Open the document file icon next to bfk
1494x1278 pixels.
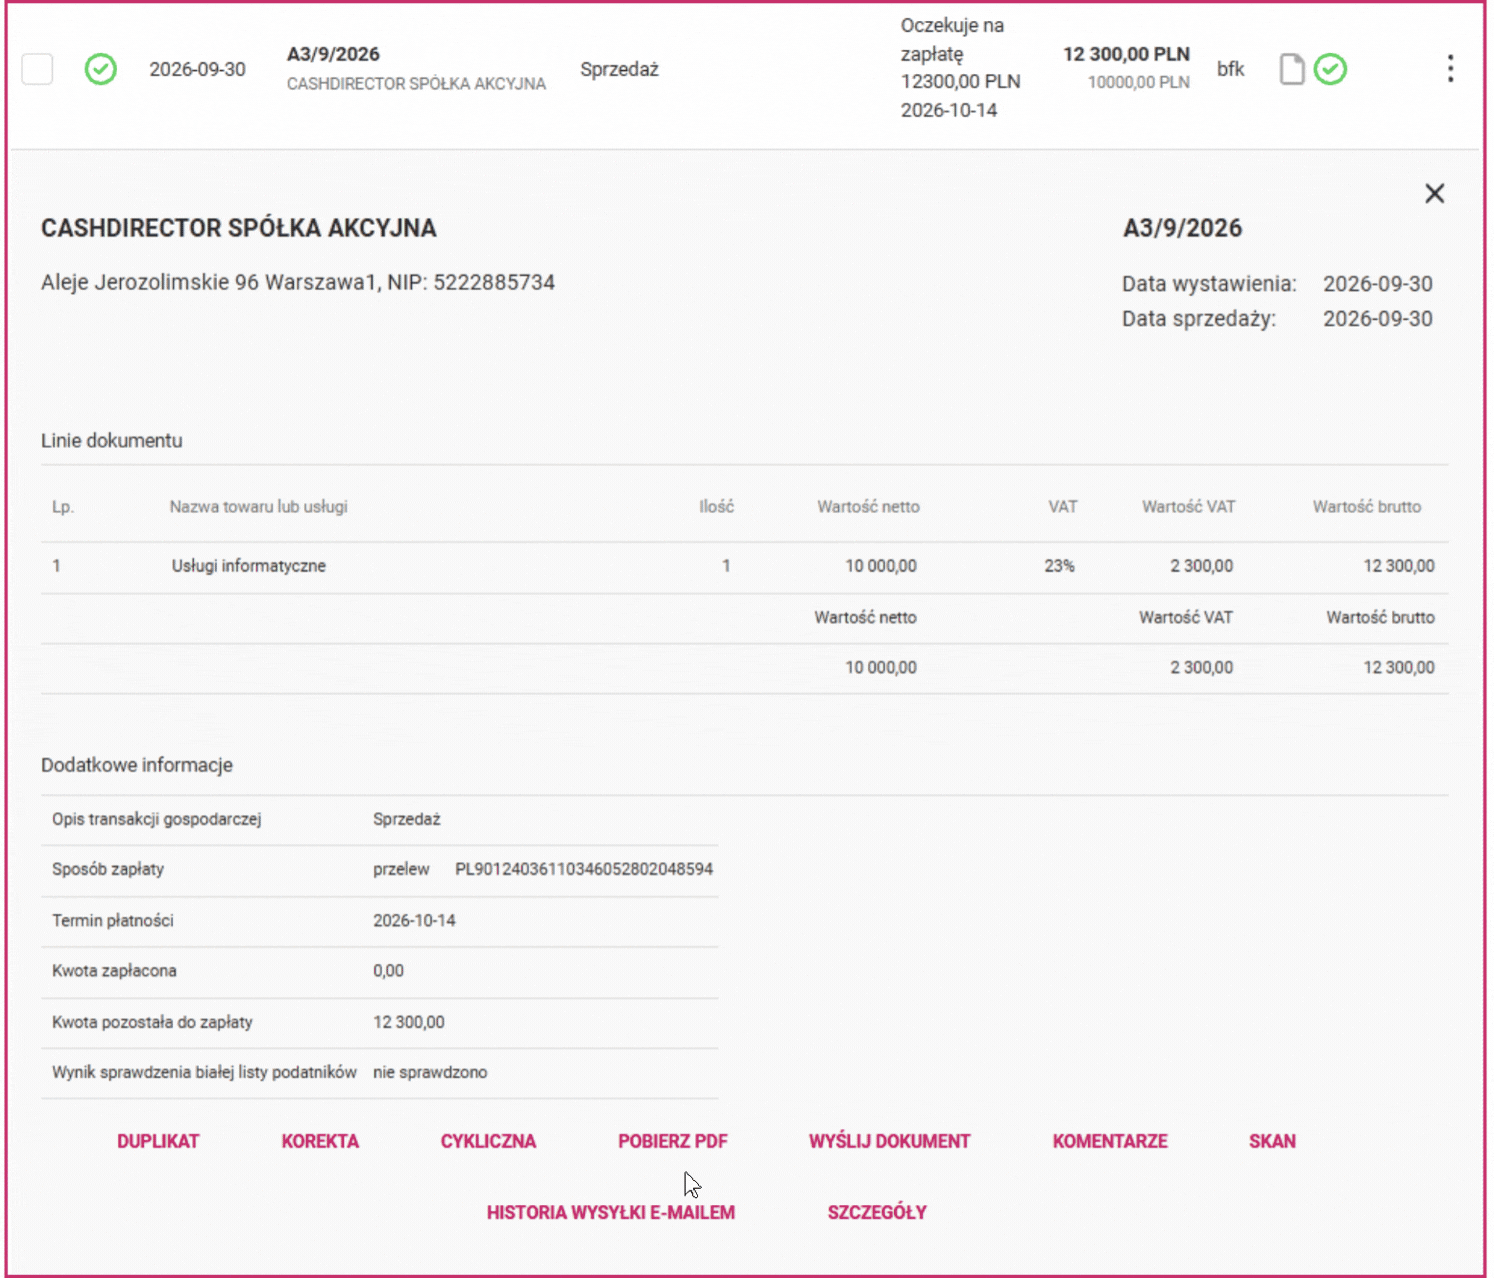(x=1292, y=69)
